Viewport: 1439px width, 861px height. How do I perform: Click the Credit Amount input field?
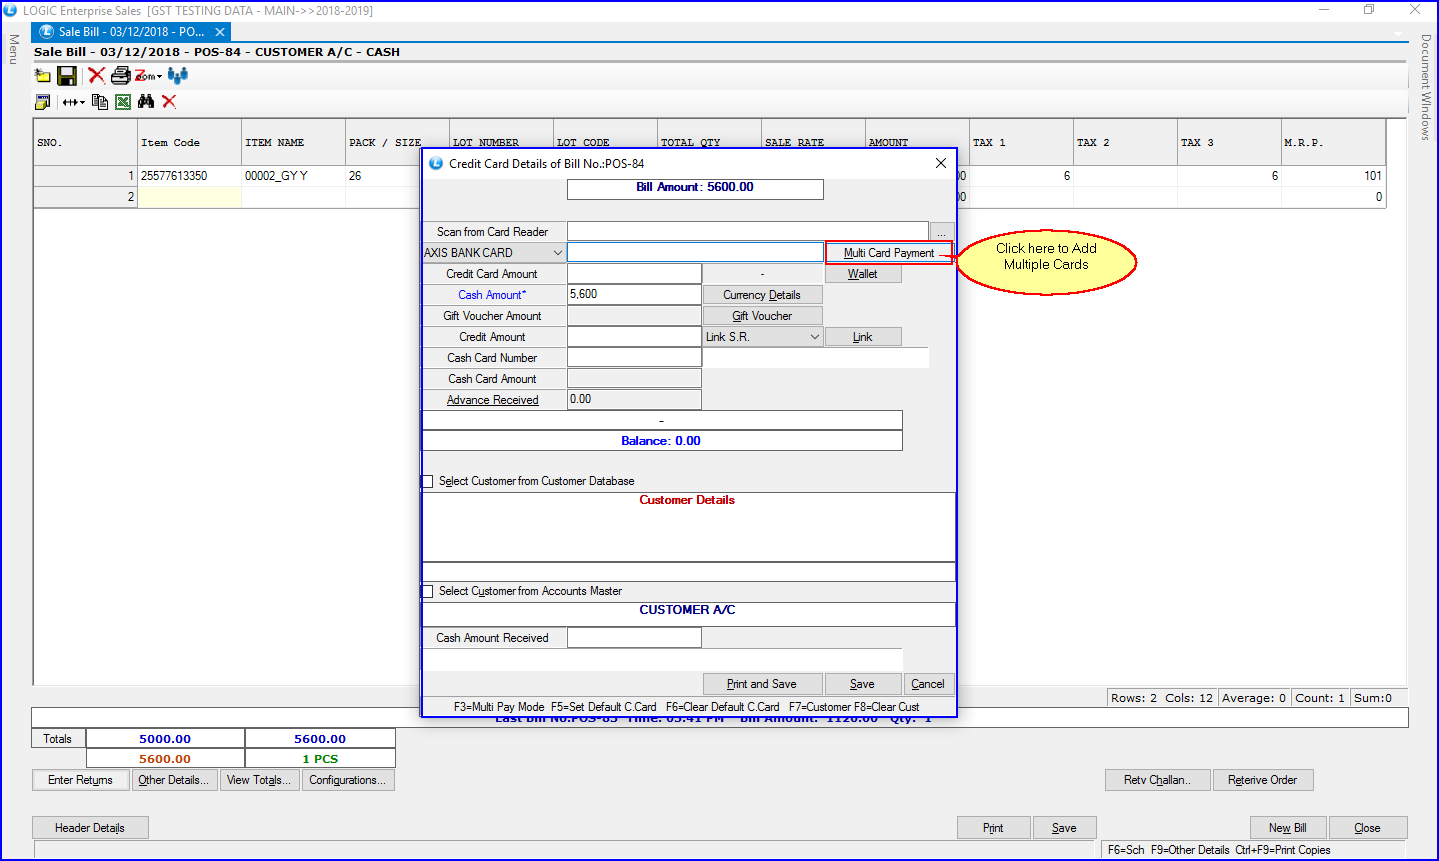634,337
